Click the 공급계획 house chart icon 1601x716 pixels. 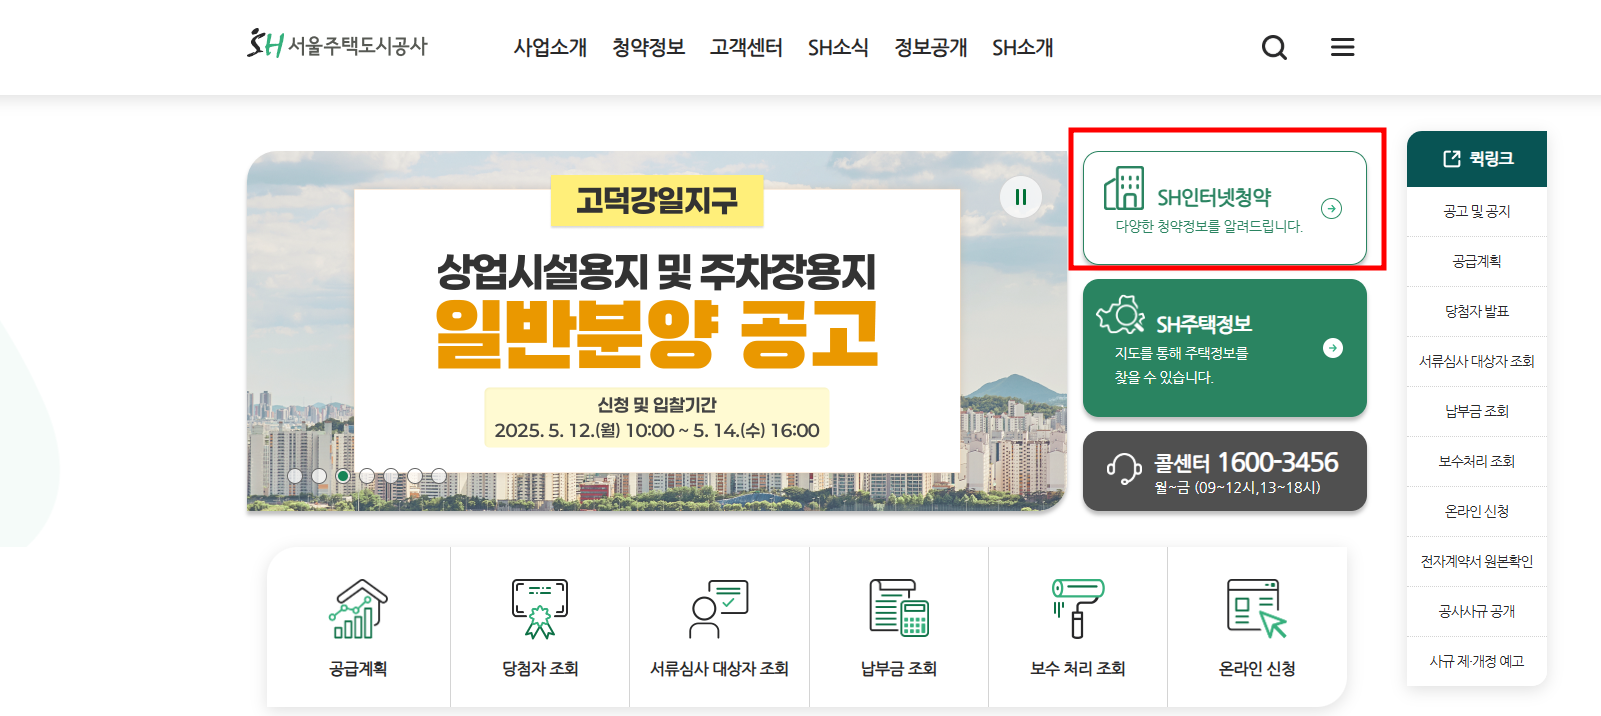(359, 608)
